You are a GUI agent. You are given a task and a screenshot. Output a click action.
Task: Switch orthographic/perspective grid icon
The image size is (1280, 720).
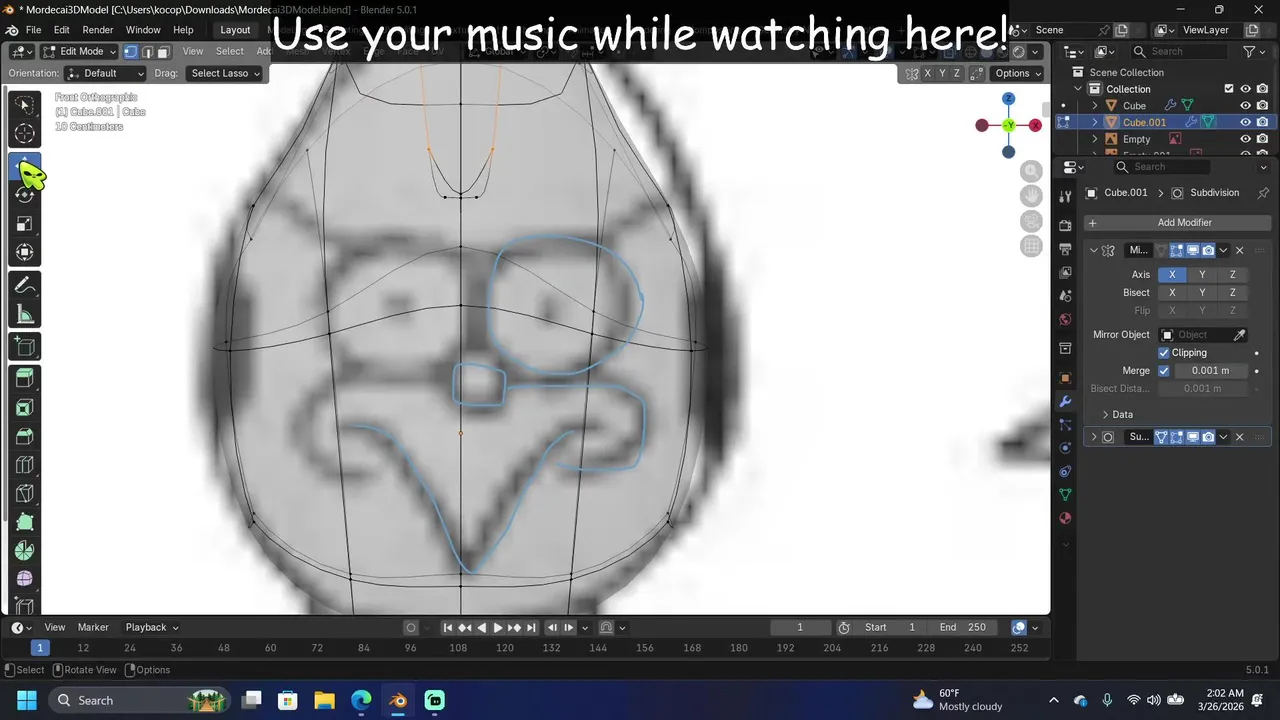tap(1031, 246)
